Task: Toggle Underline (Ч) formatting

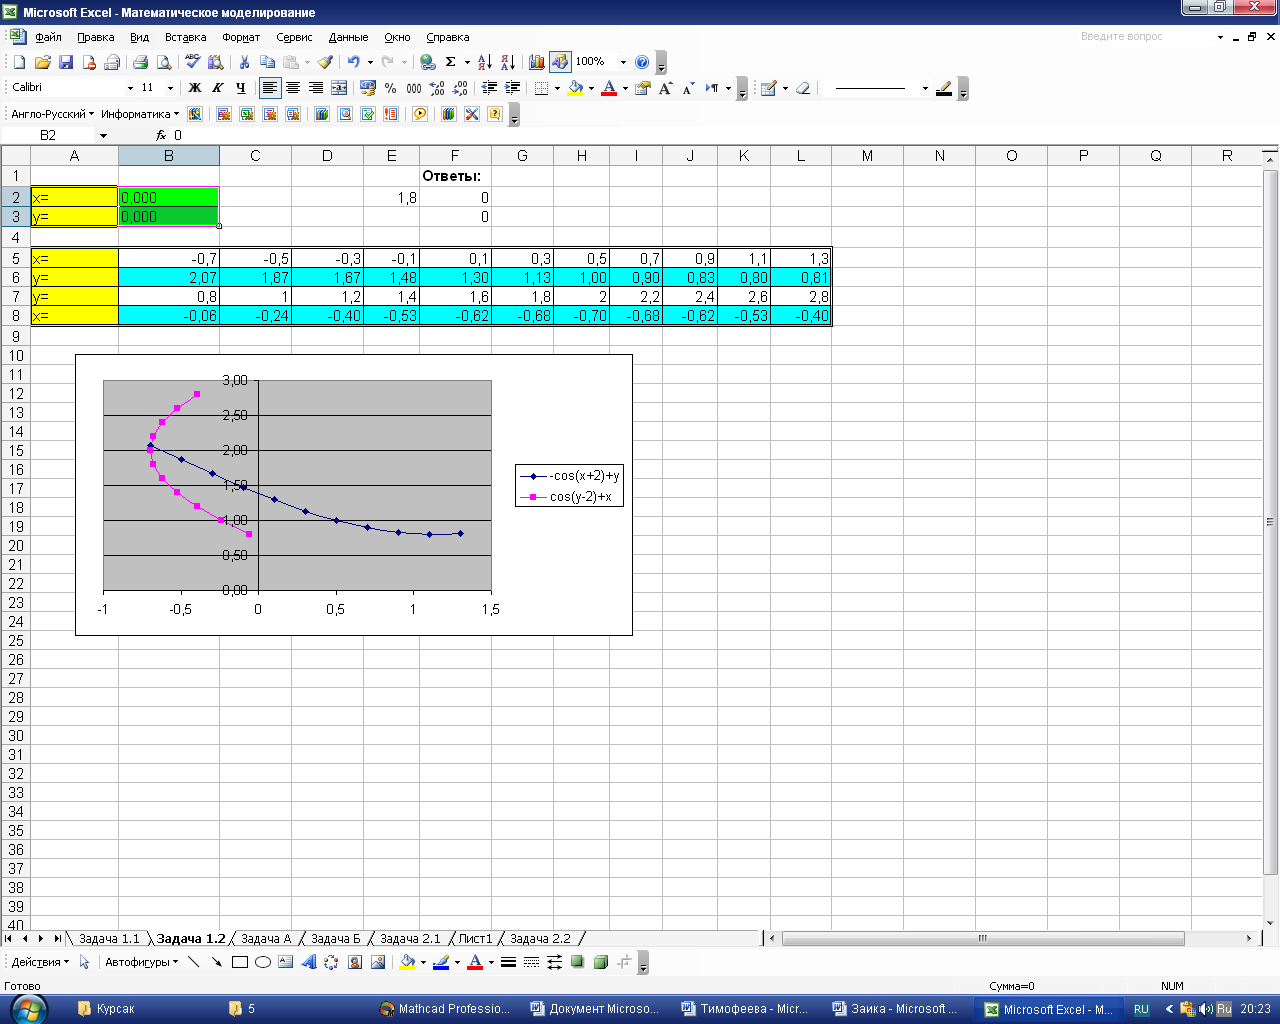Action: point(241,88)
